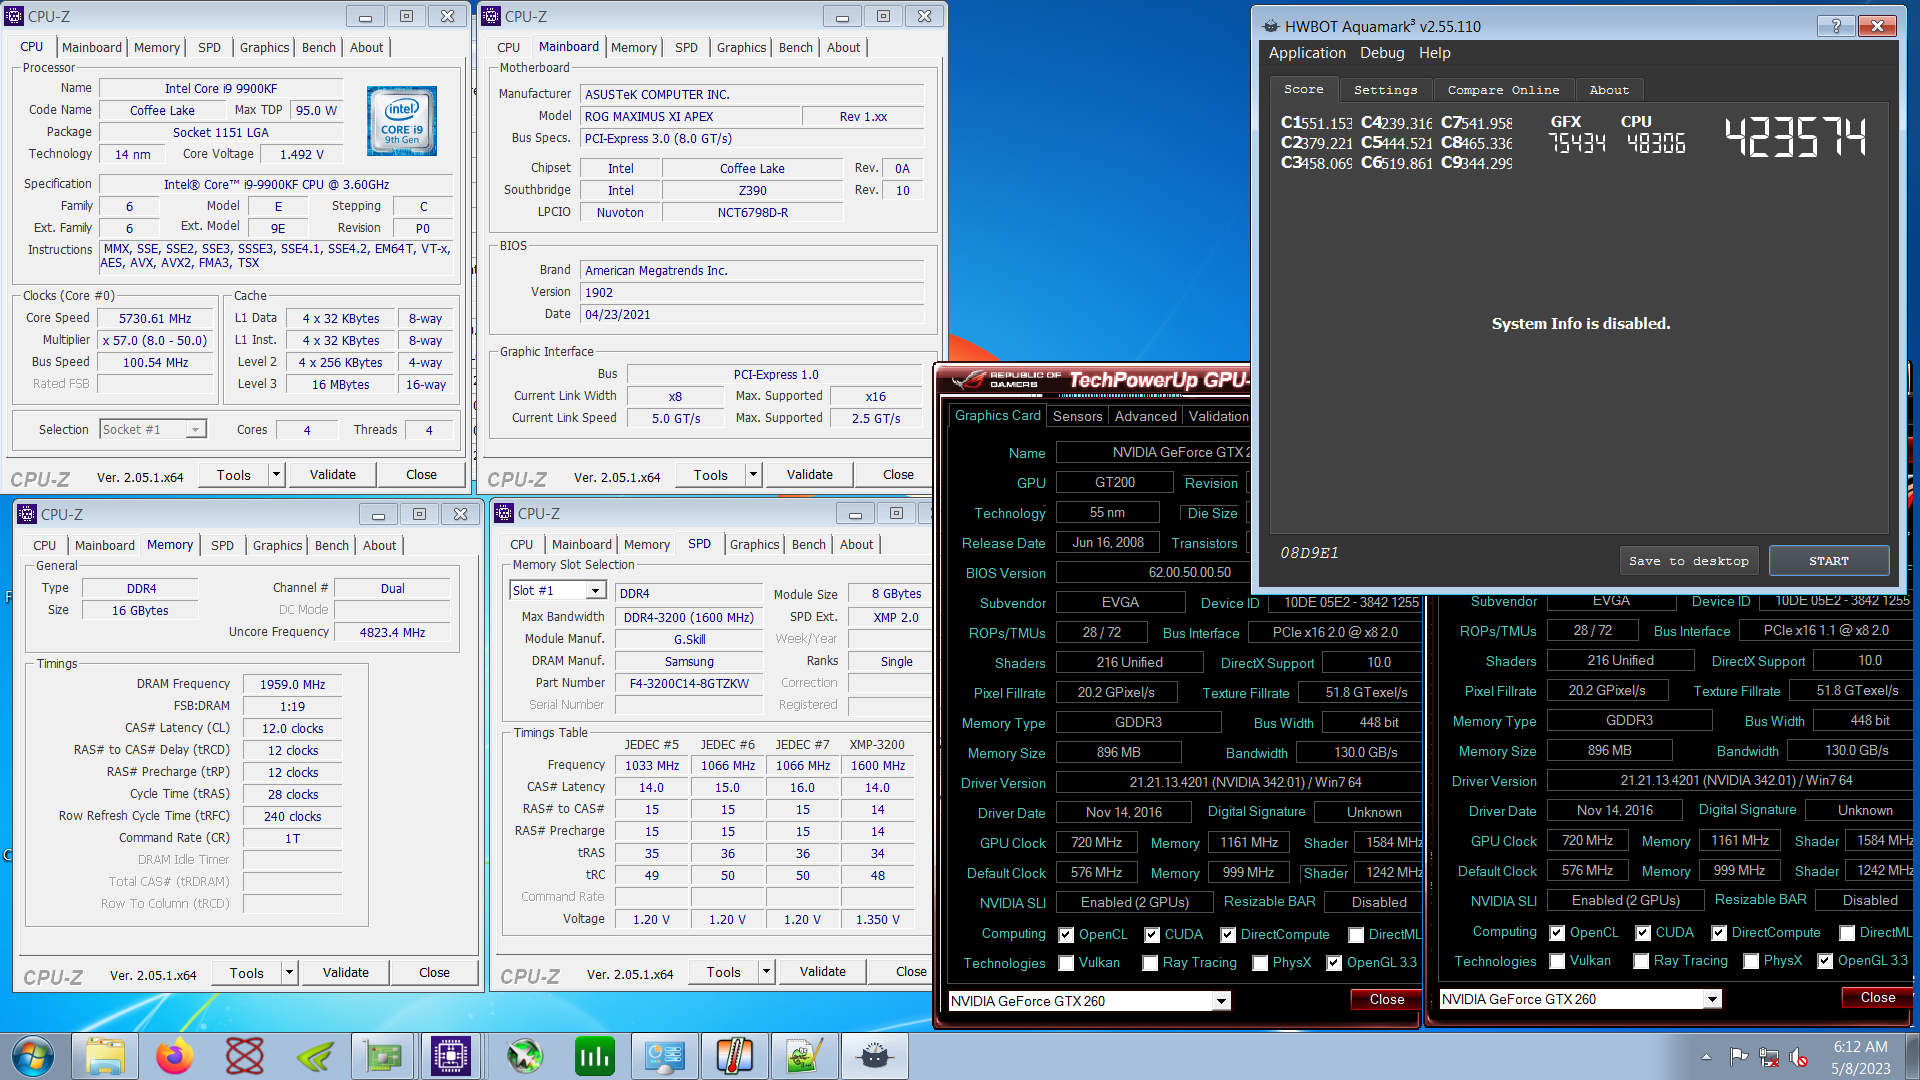Screen dimensions: 1920x1080
Task: Launch Firefox from the taskbar
Action: tap(175, 1056)
